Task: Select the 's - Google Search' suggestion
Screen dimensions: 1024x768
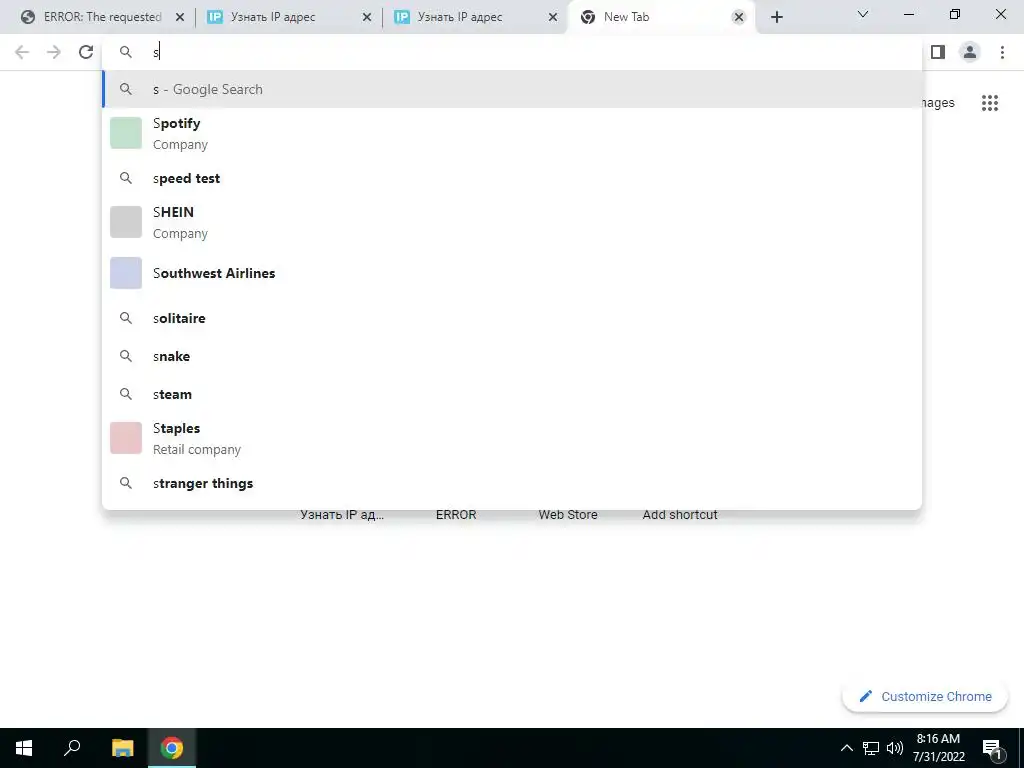Action: (x=512, y=89)
